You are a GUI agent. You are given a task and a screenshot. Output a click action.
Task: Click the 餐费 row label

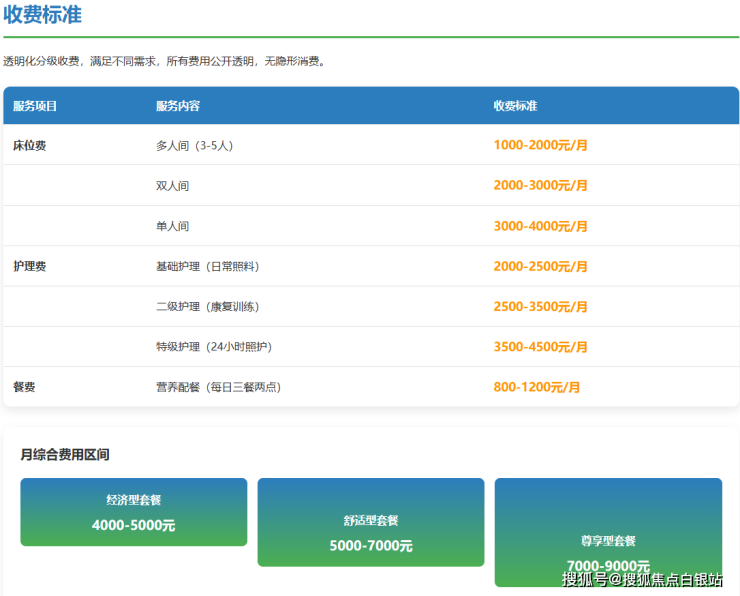coord(24,387)
